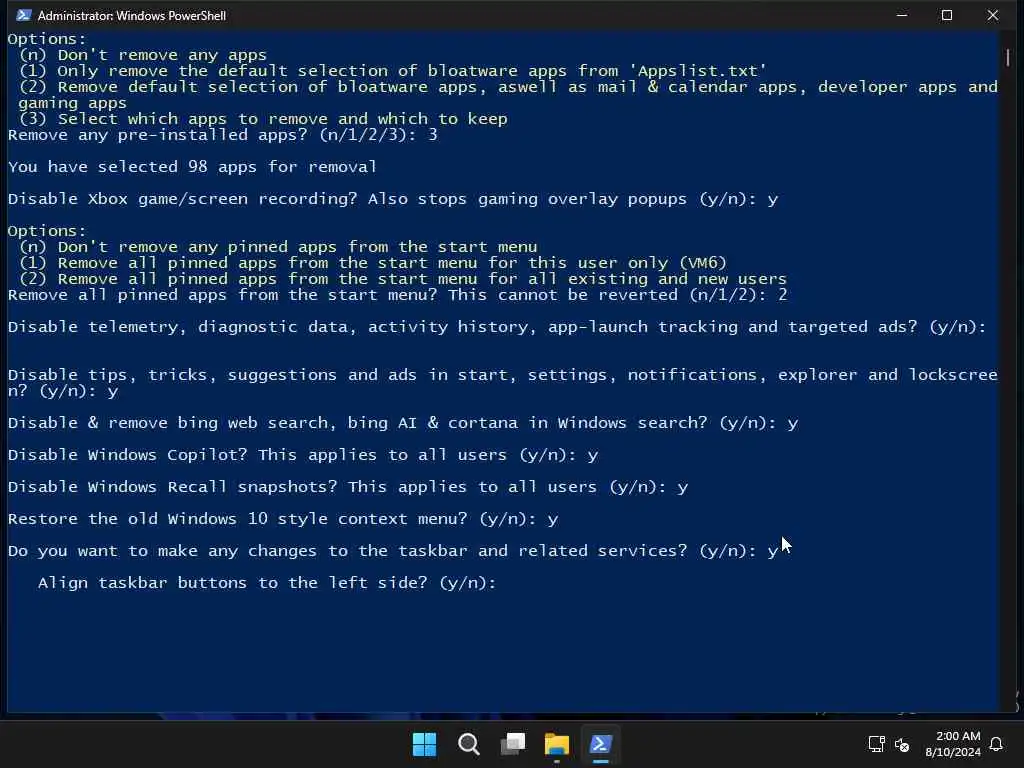This screenshot has width=1024, height=768.
Task: Click the 'Disable & remove bing web search' line
Action: coord(403,423)
